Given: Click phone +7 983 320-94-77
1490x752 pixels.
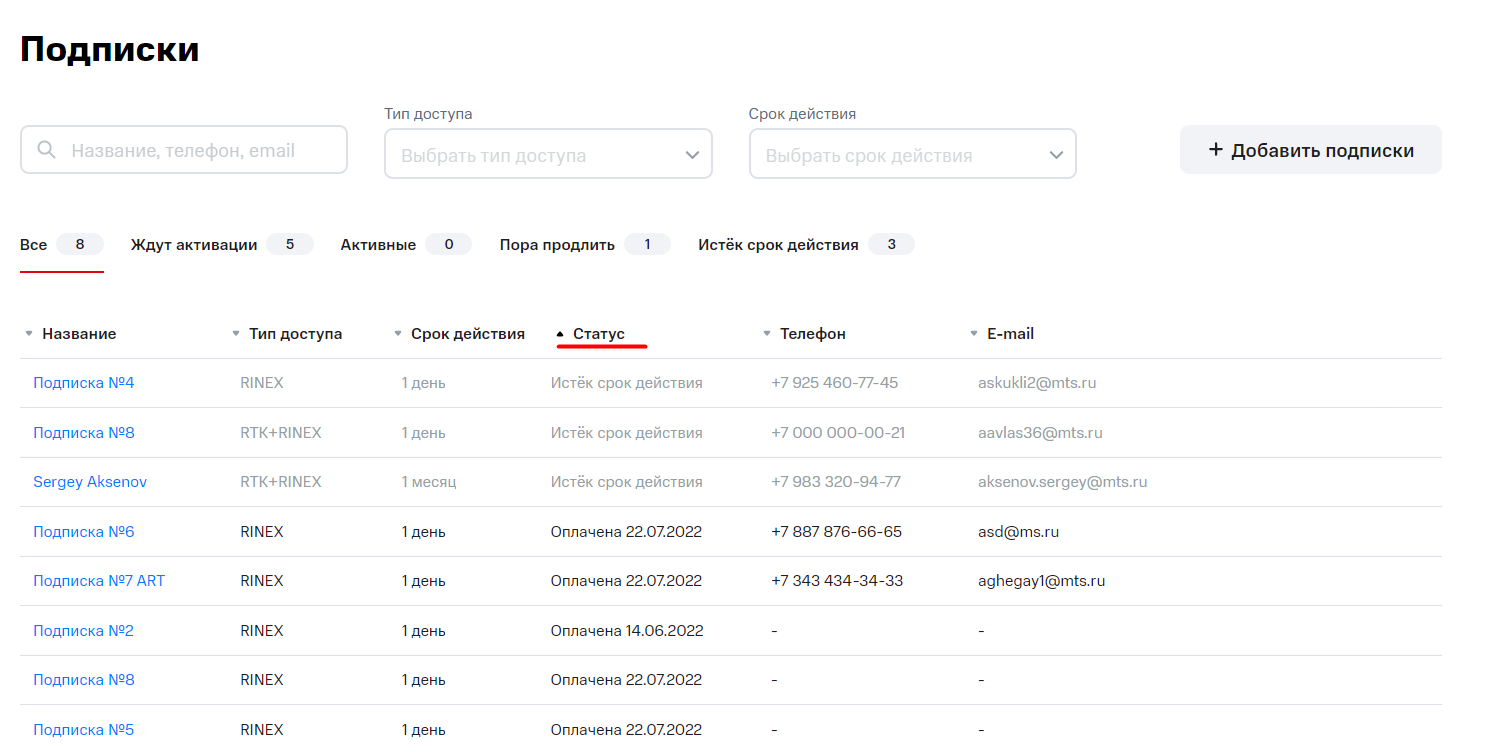Looking at the screenshot, I should point(836,482).
